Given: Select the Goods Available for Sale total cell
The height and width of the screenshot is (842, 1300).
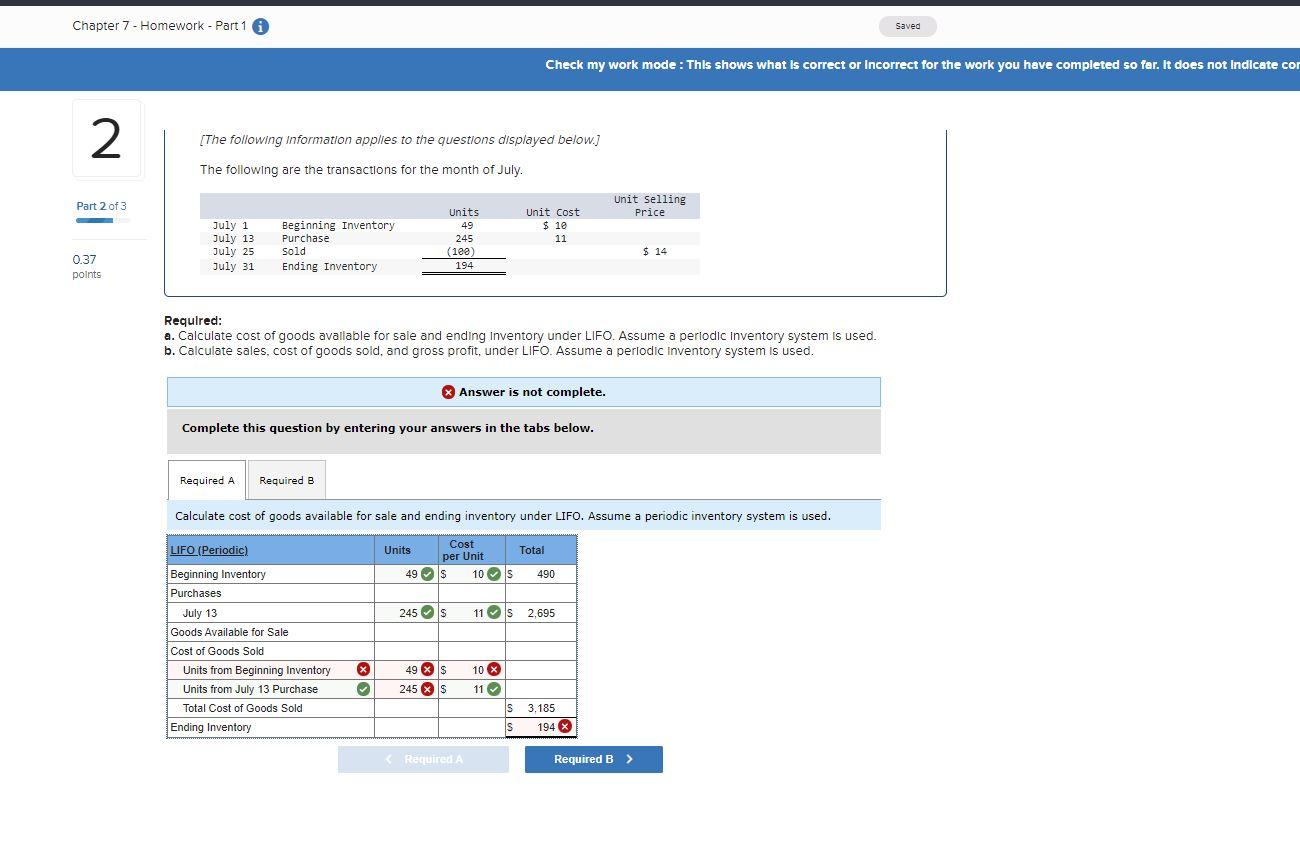Looking at the screenshot, I should point(541,632).
